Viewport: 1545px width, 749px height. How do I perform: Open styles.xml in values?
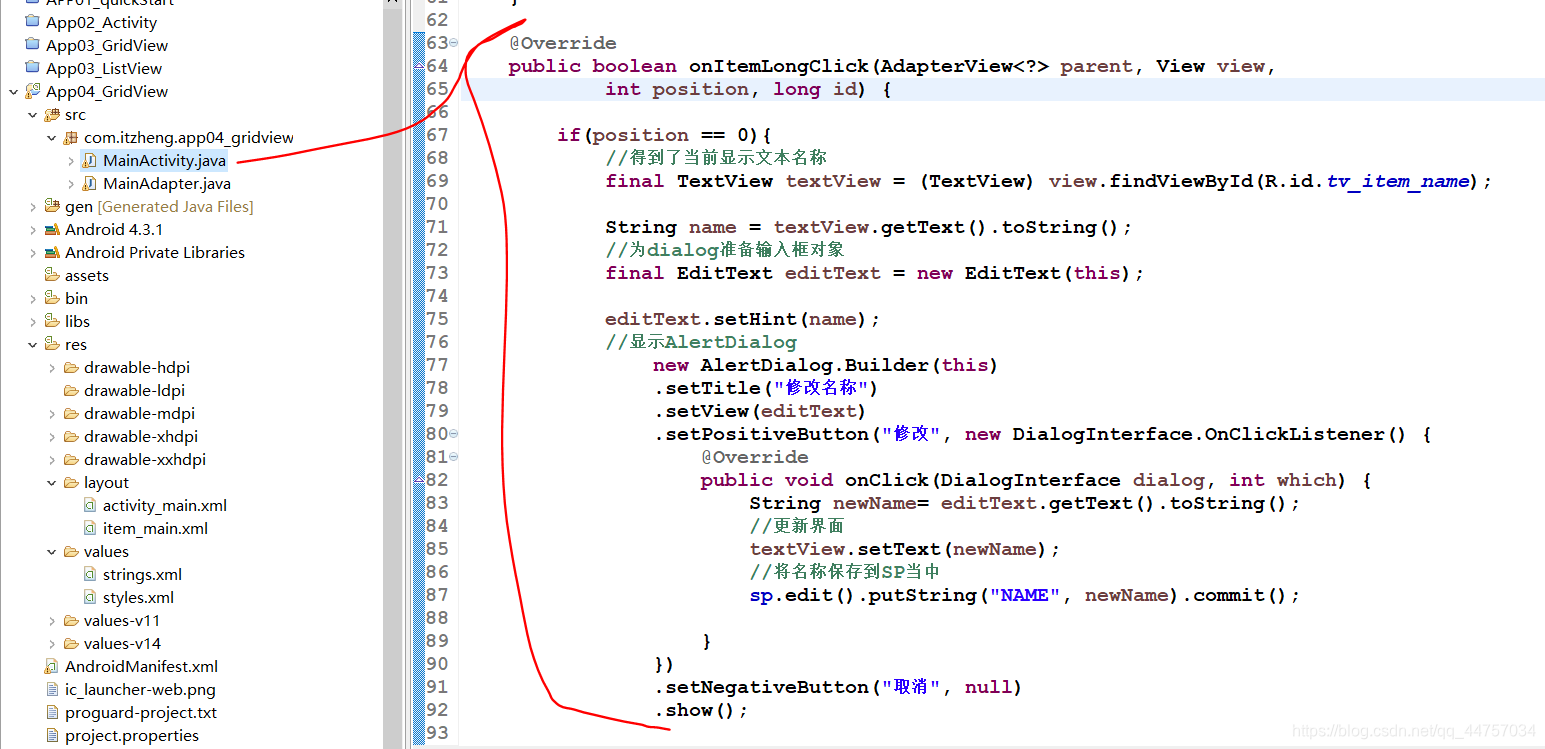138,597
